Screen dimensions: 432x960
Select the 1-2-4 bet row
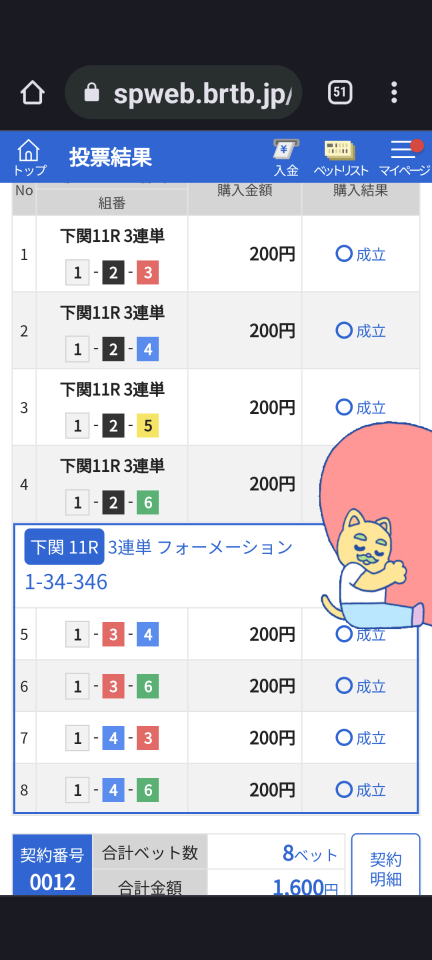tap(216, 331)
